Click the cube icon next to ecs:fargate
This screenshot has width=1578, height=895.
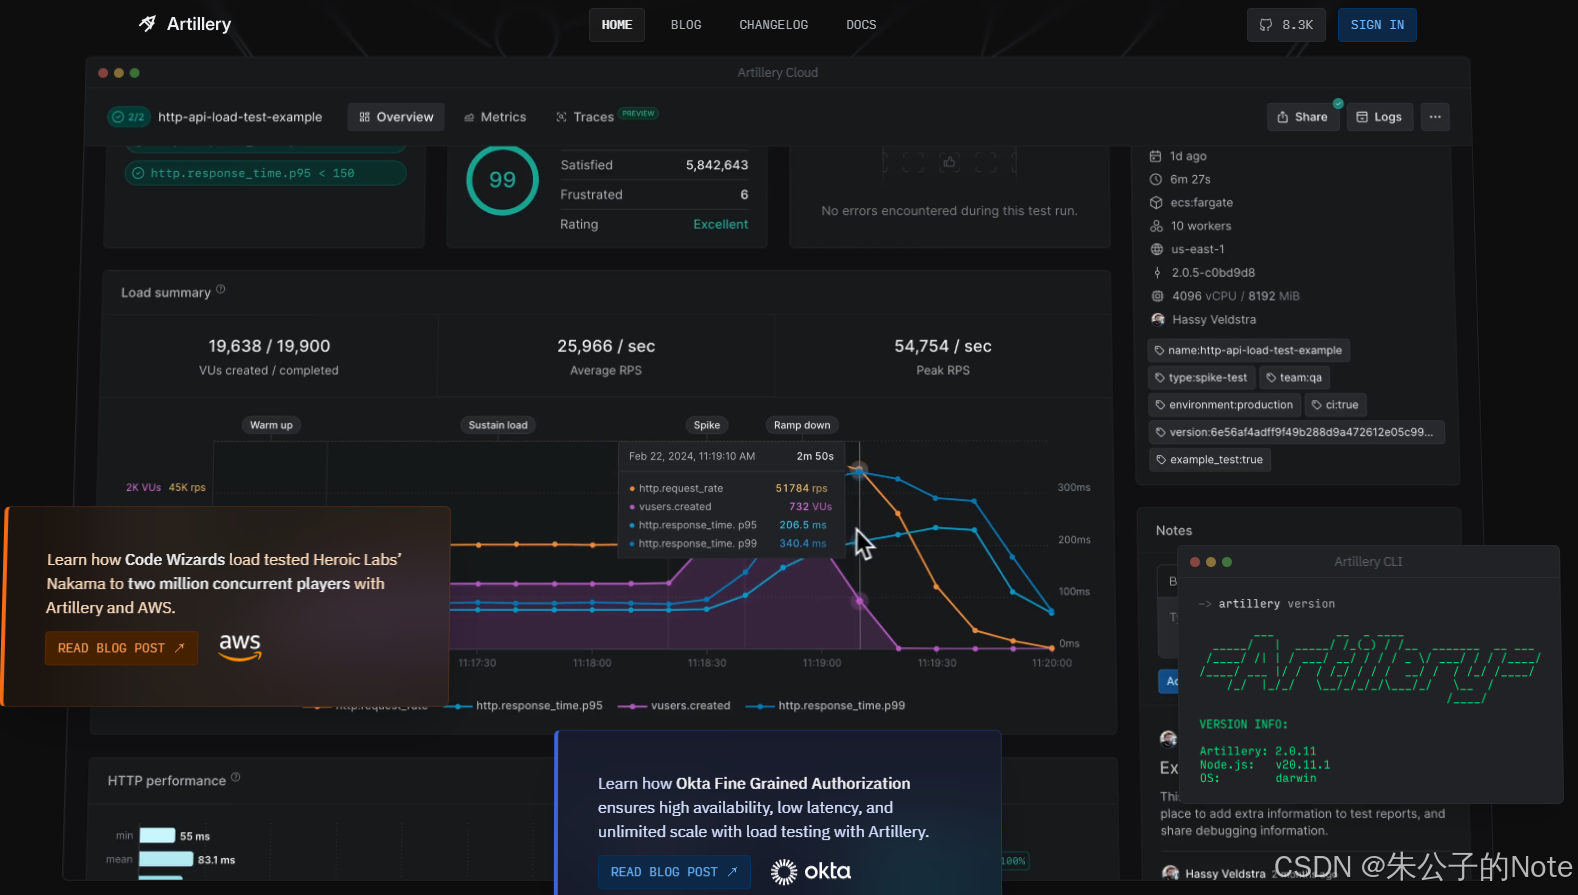pos(1156,203)
